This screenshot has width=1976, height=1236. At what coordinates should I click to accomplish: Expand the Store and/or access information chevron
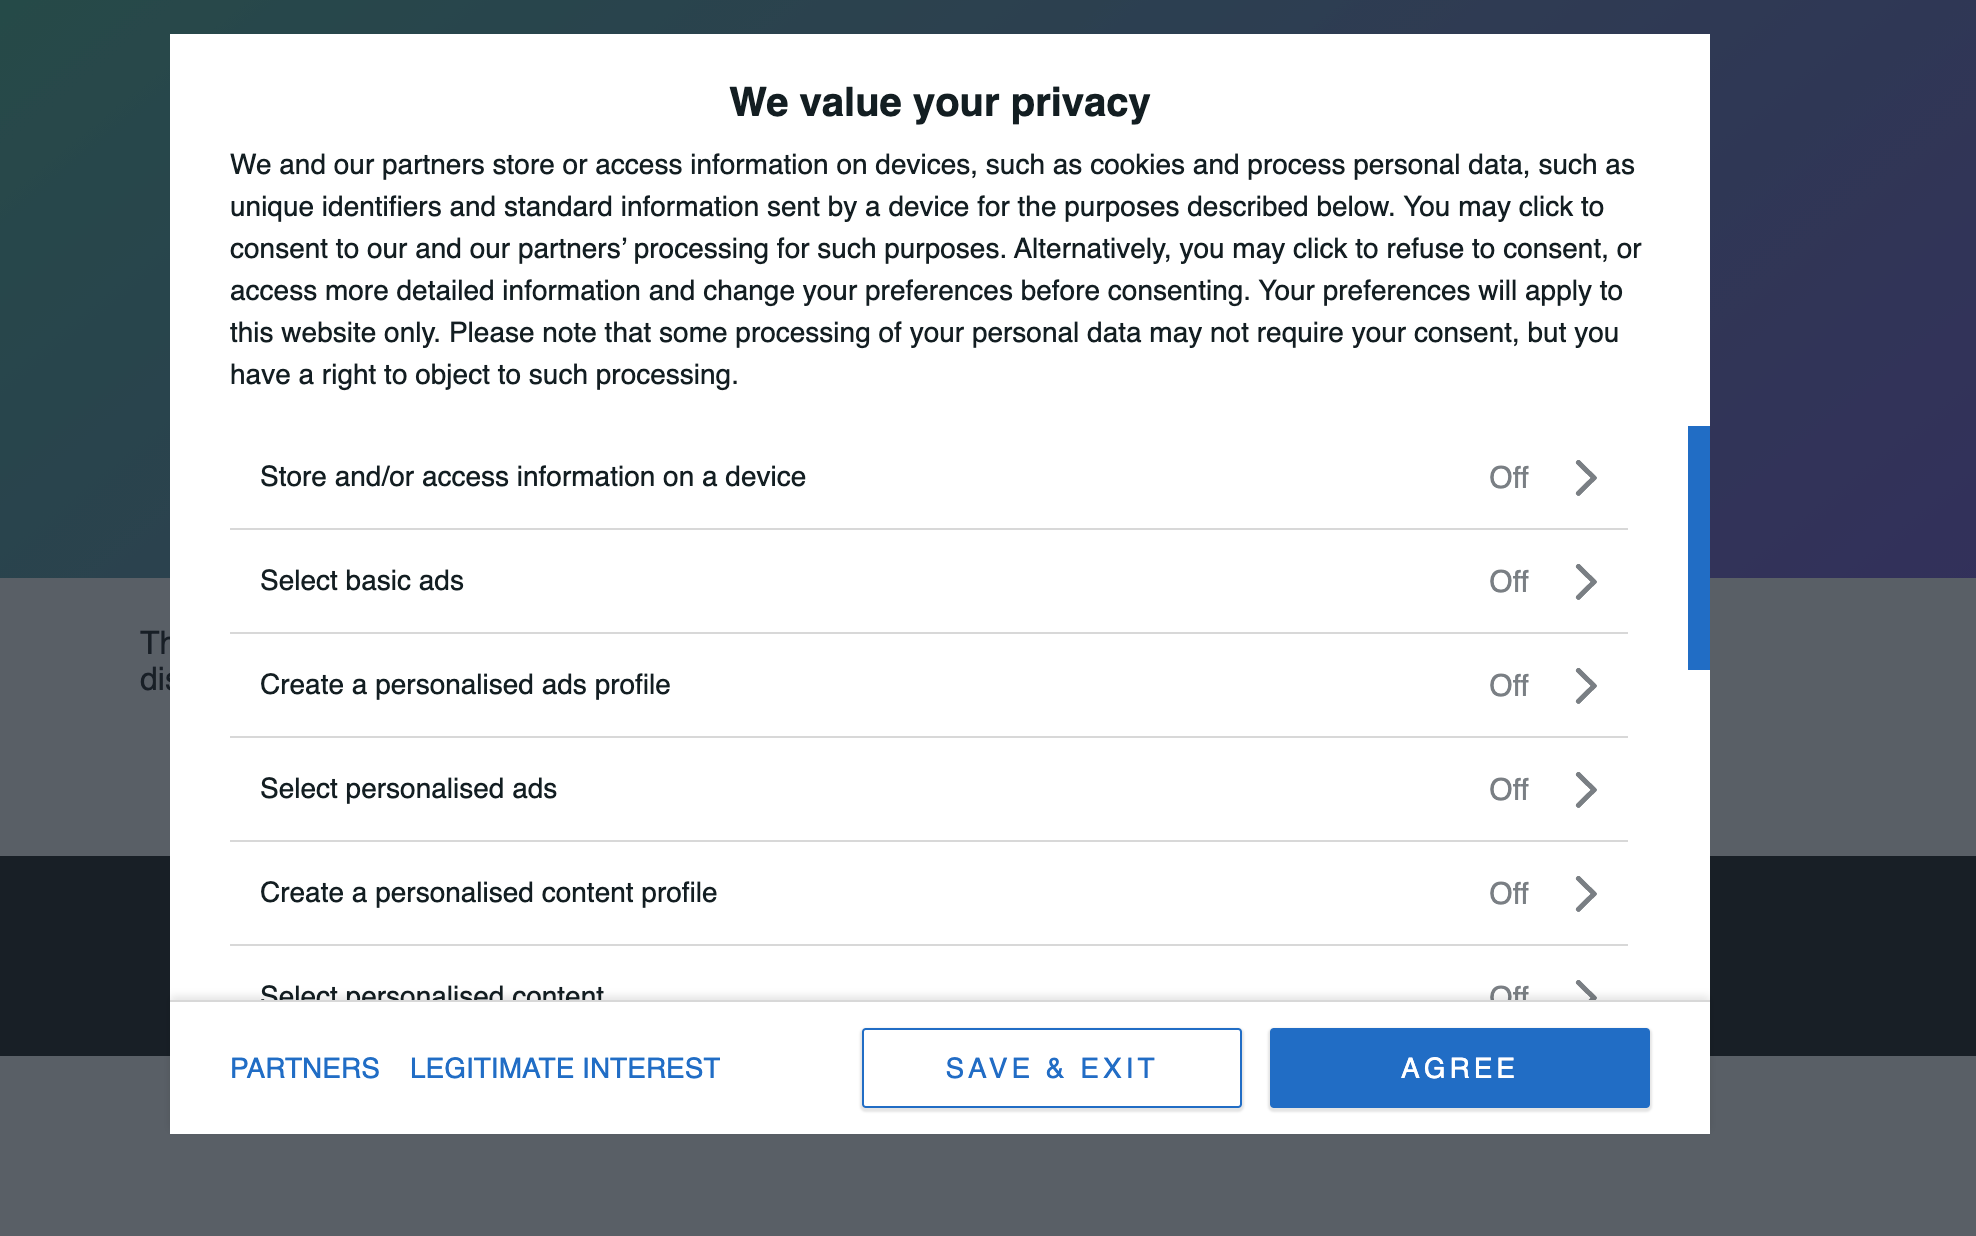pos(1585,478)
